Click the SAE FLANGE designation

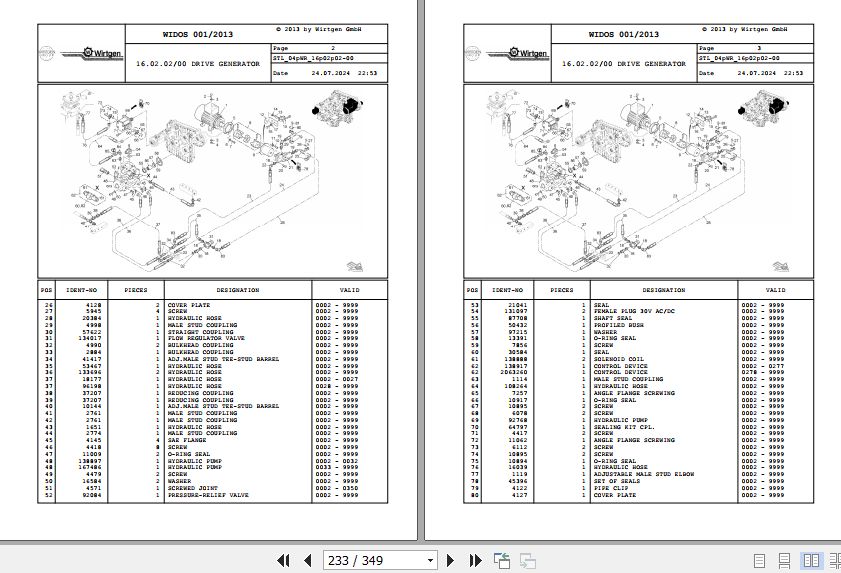tap(187, 440)
